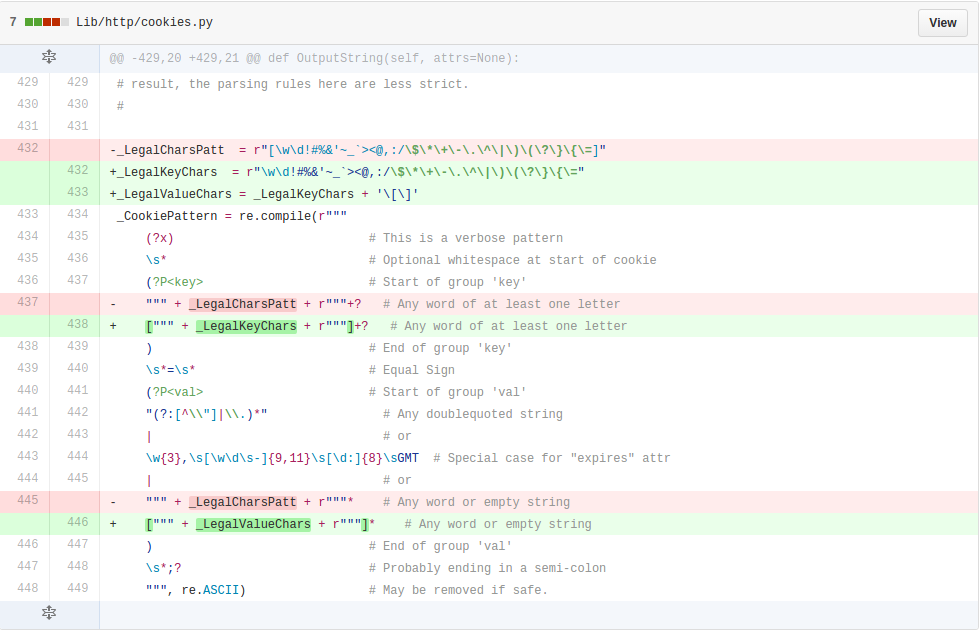The width and height of the screenshot is (980, 631).
Task: Click the added _LegalKeyChars definition line
Action: (347, 172)
